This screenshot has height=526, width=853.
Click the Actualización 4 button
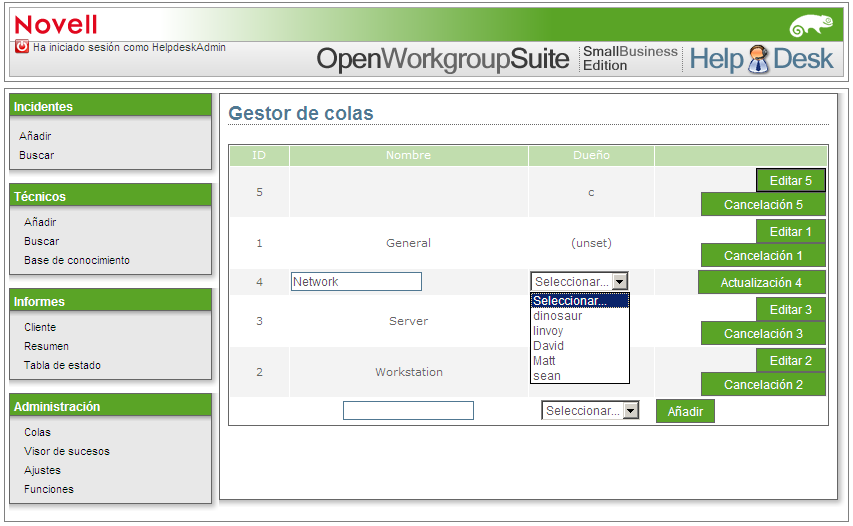click(762, 283)
